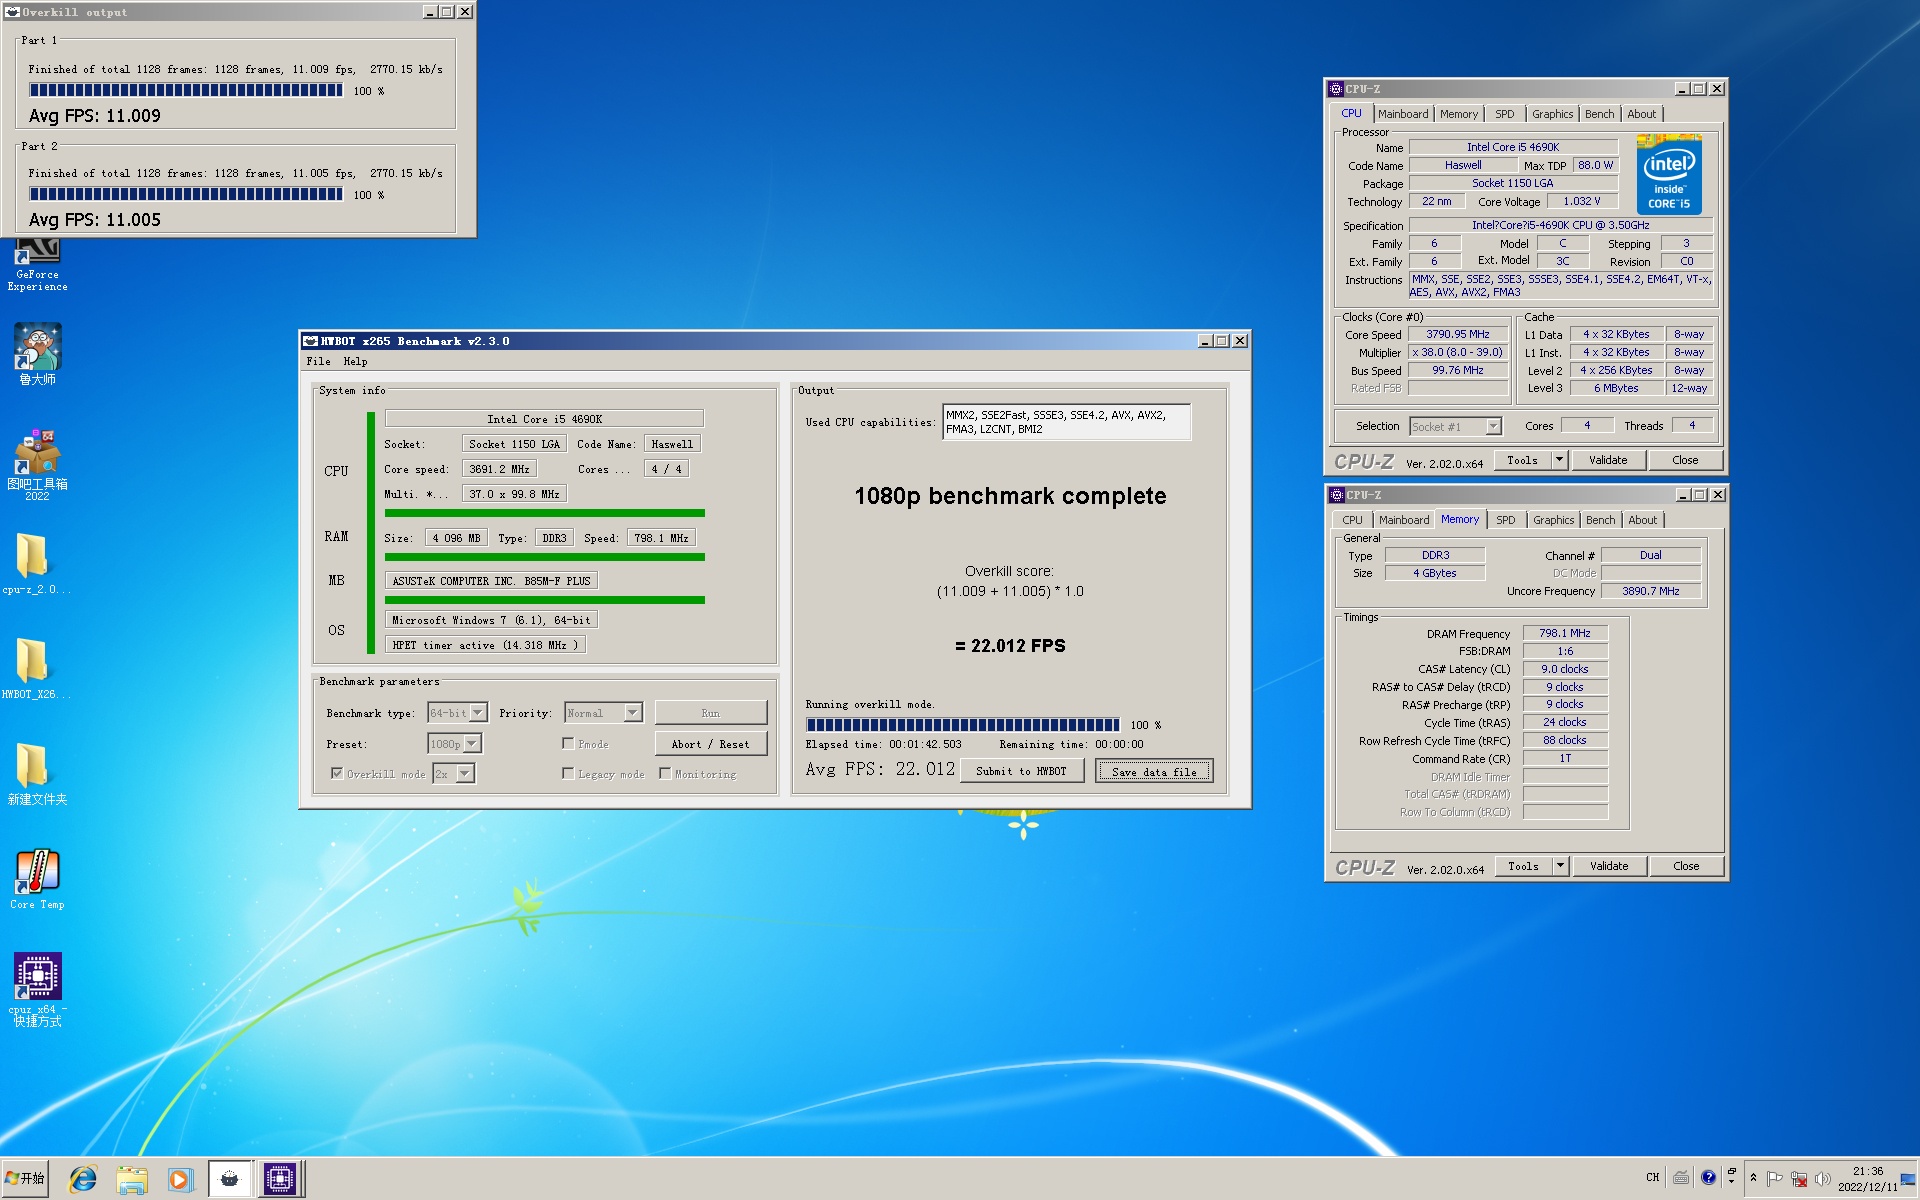Expand Tools arrow in lower CPU-Z window
1920x1200 pixels.
point(1560,866)
